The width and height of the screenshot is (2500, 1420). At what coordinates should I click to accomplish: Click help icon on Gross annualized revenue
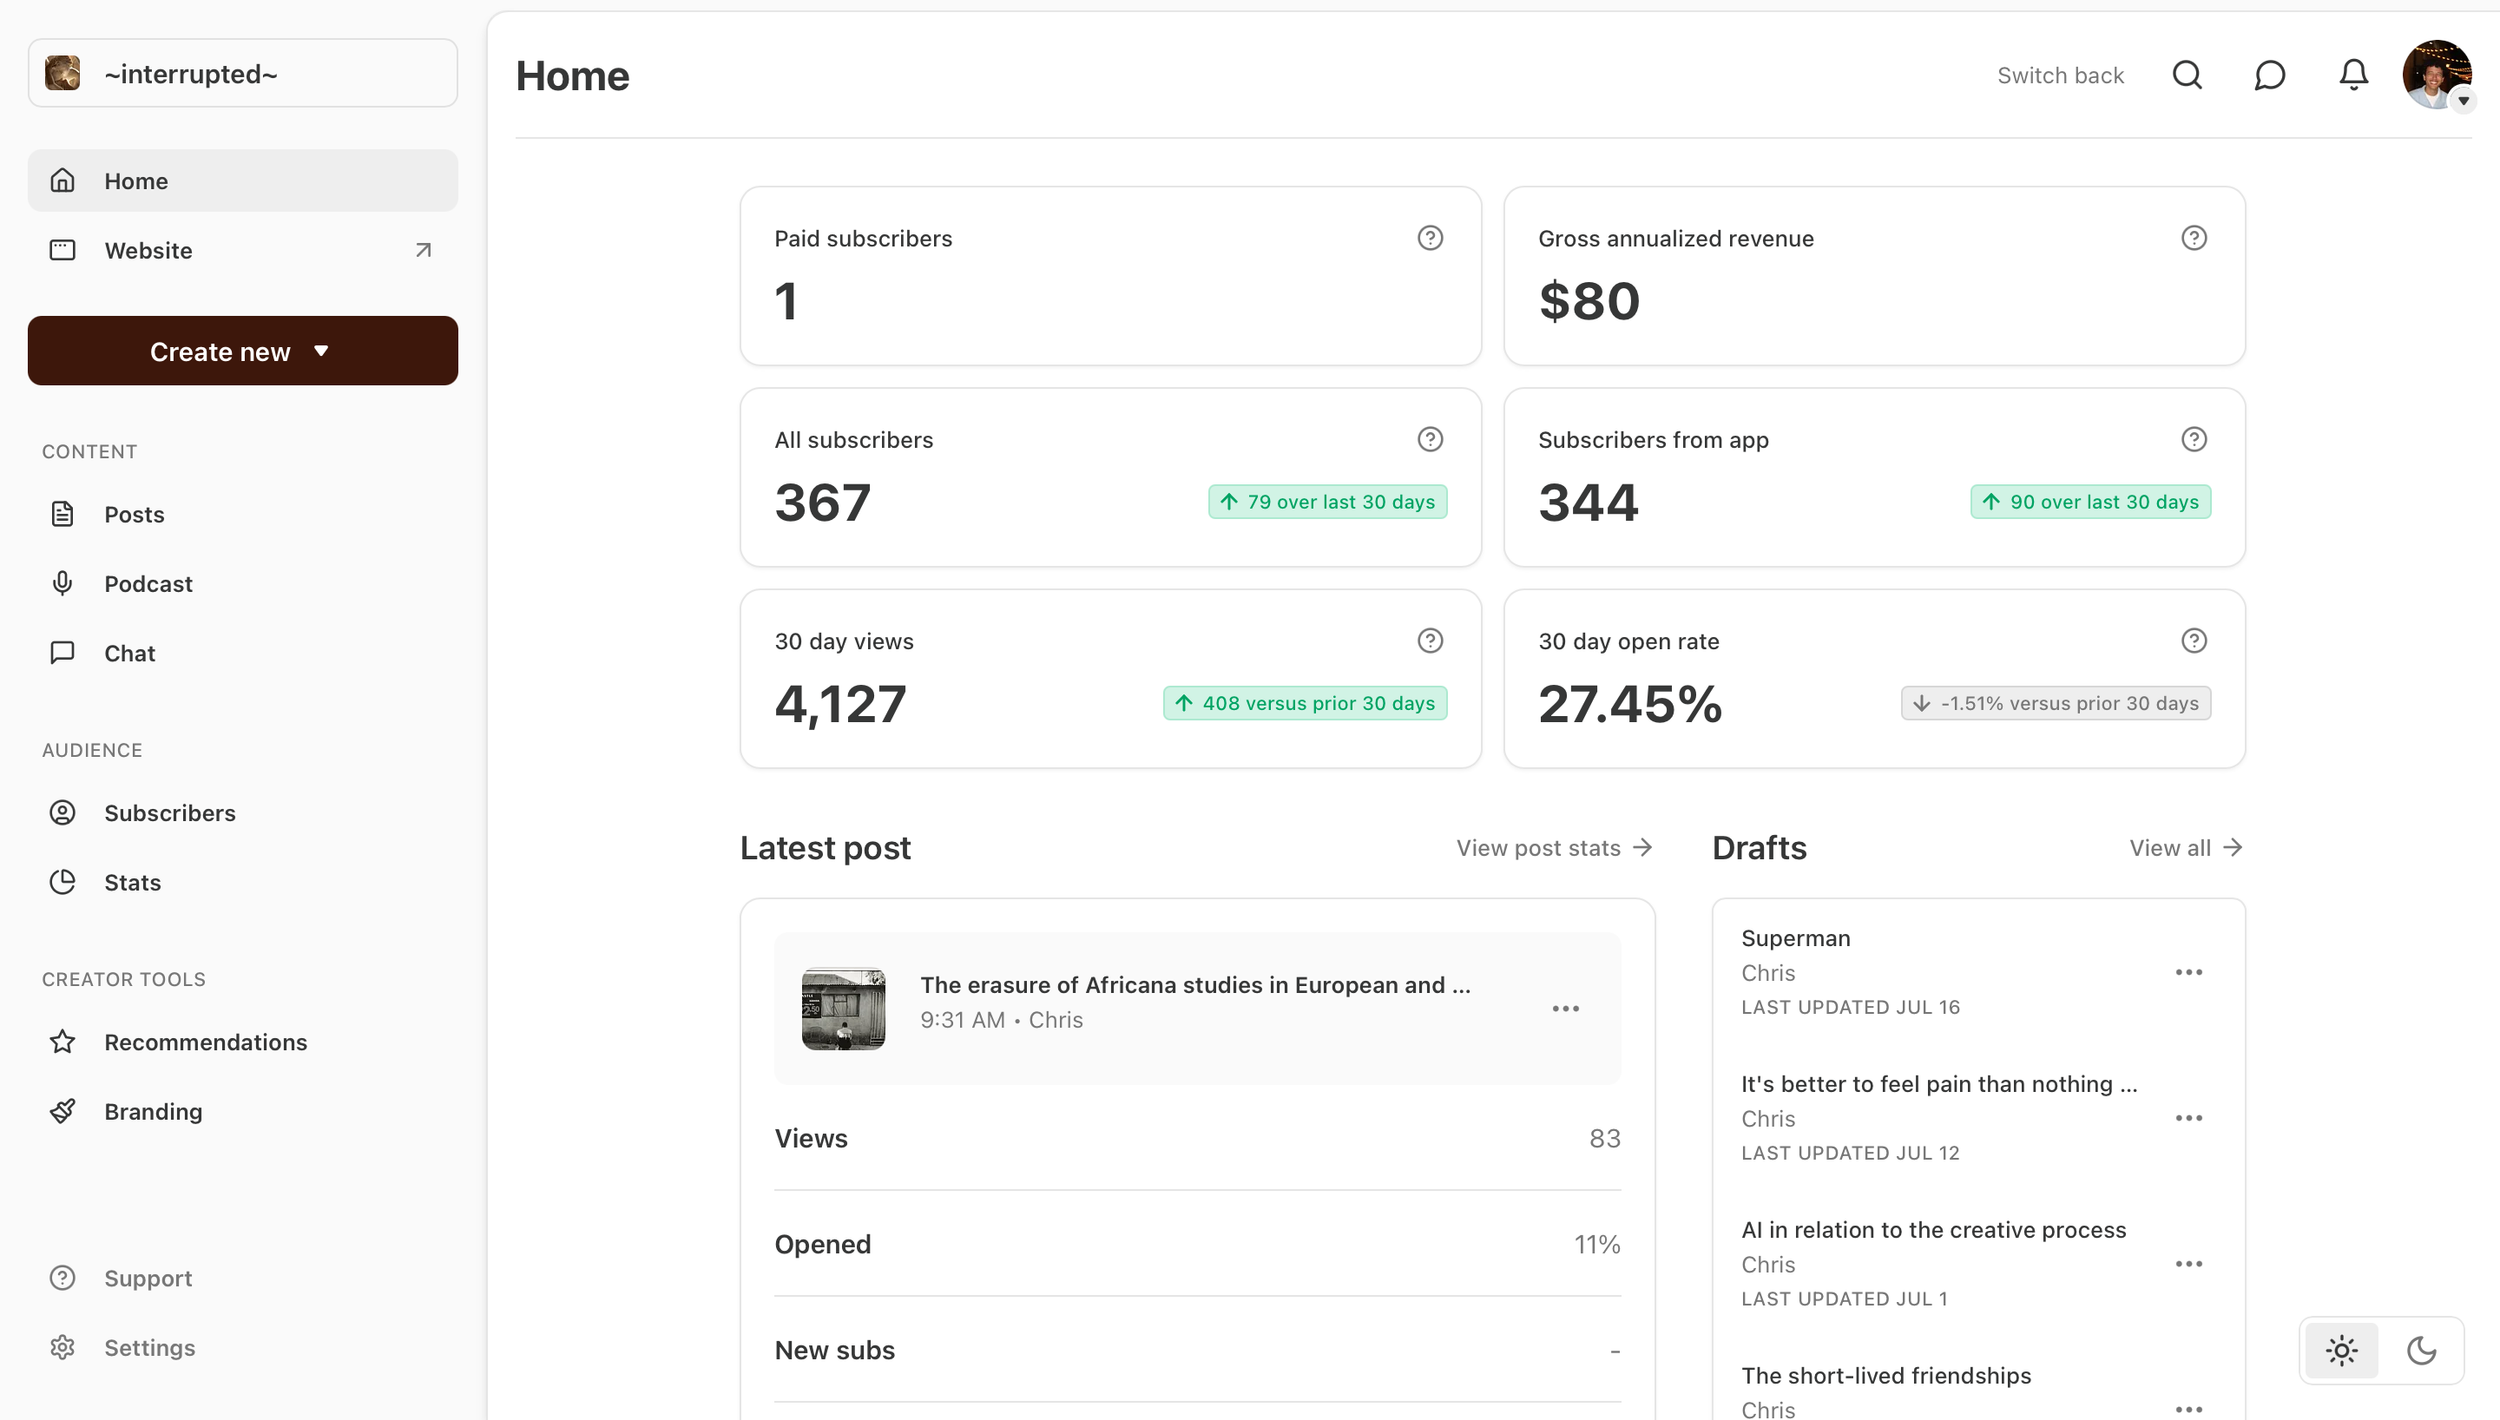[2194, 238]
